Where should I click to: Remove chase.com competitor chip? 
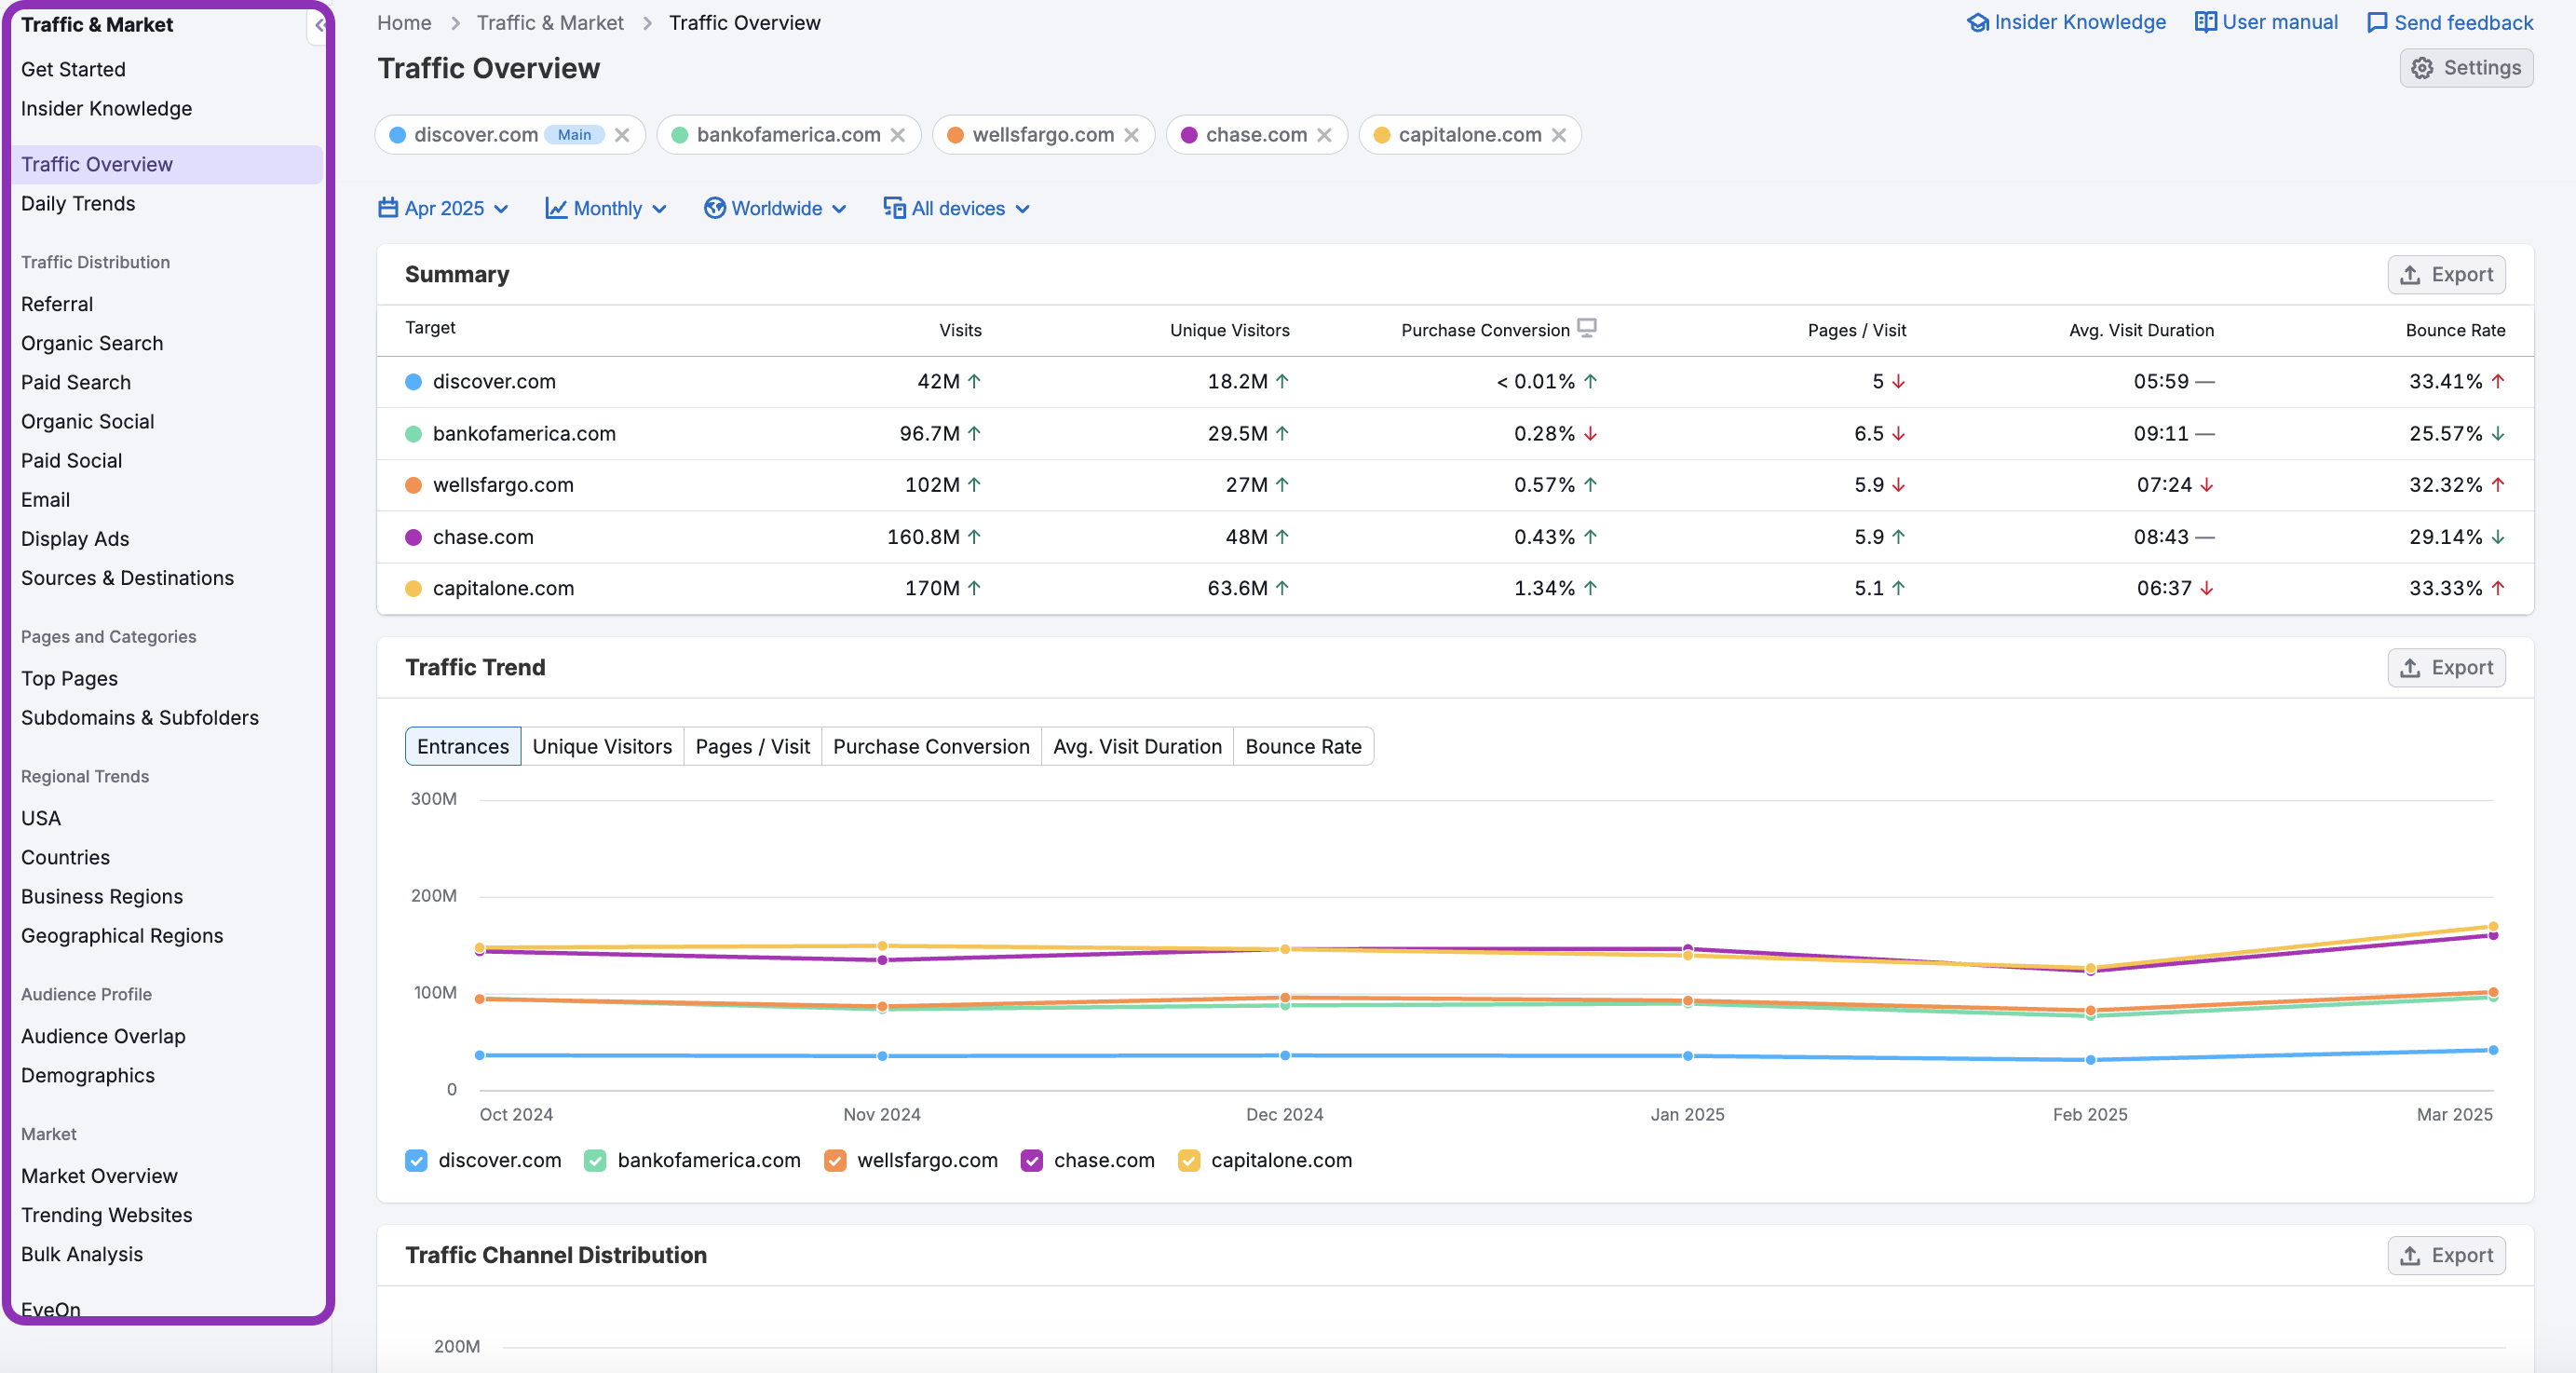[1324, 135]
